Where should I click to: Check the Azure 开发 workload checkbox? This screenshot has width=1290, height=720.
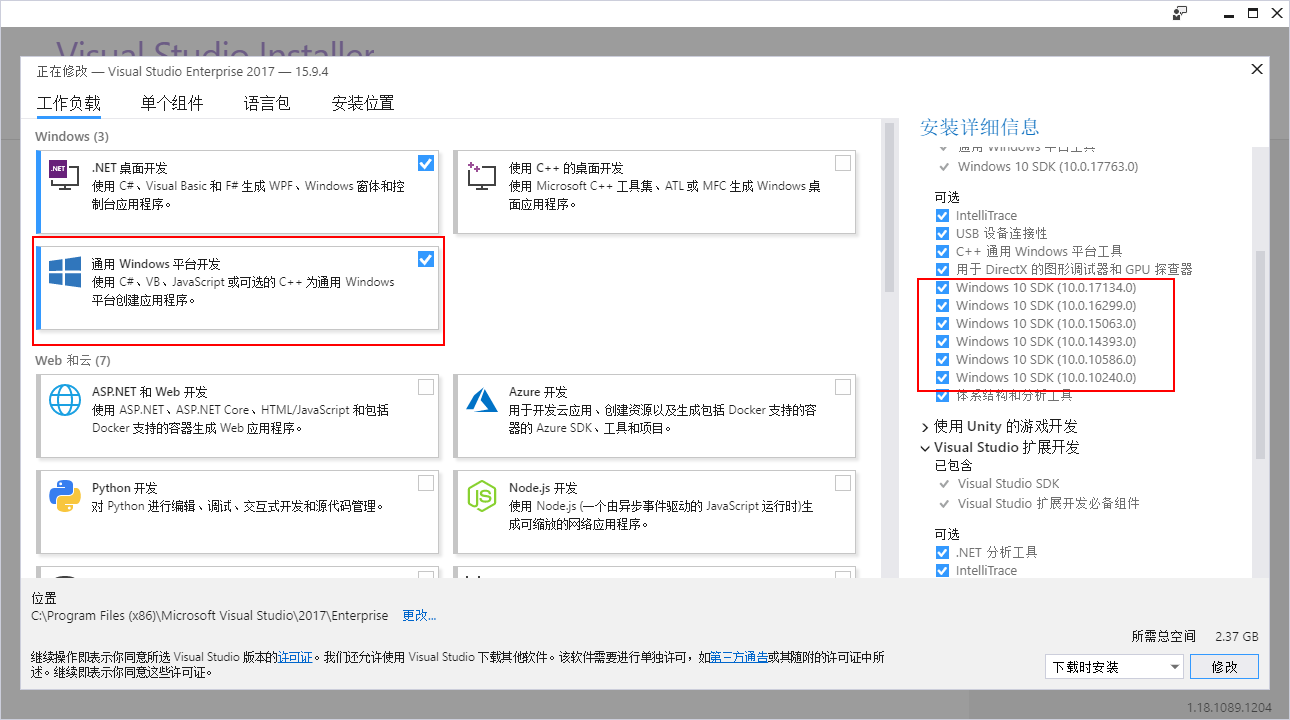843,387
